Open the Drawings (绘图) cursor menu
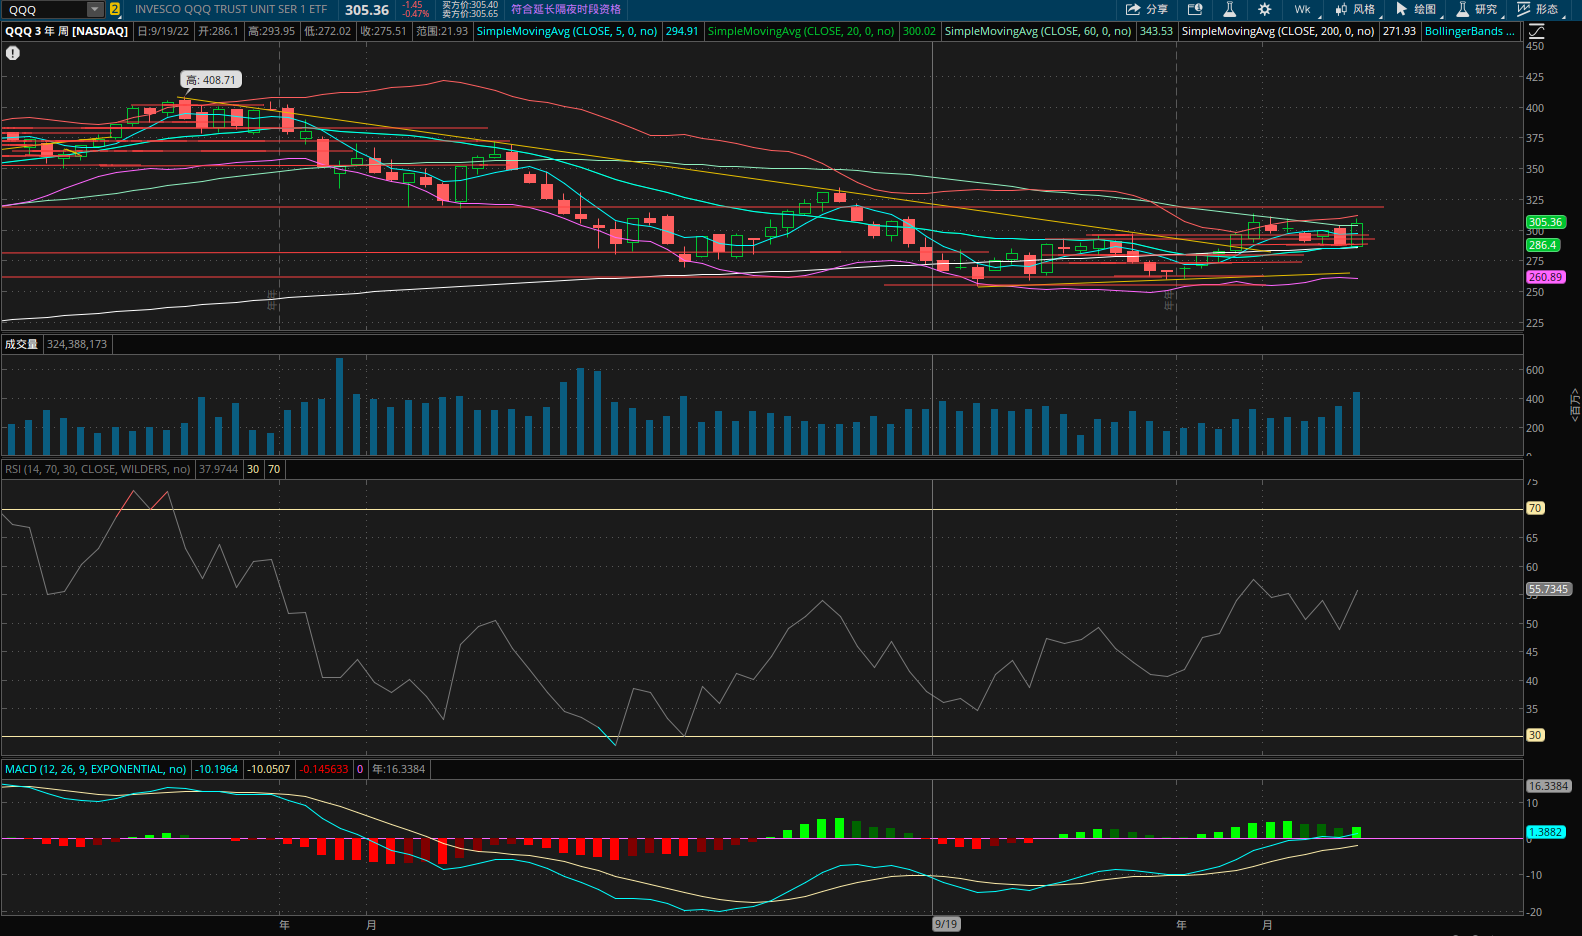 point(1416,9)
